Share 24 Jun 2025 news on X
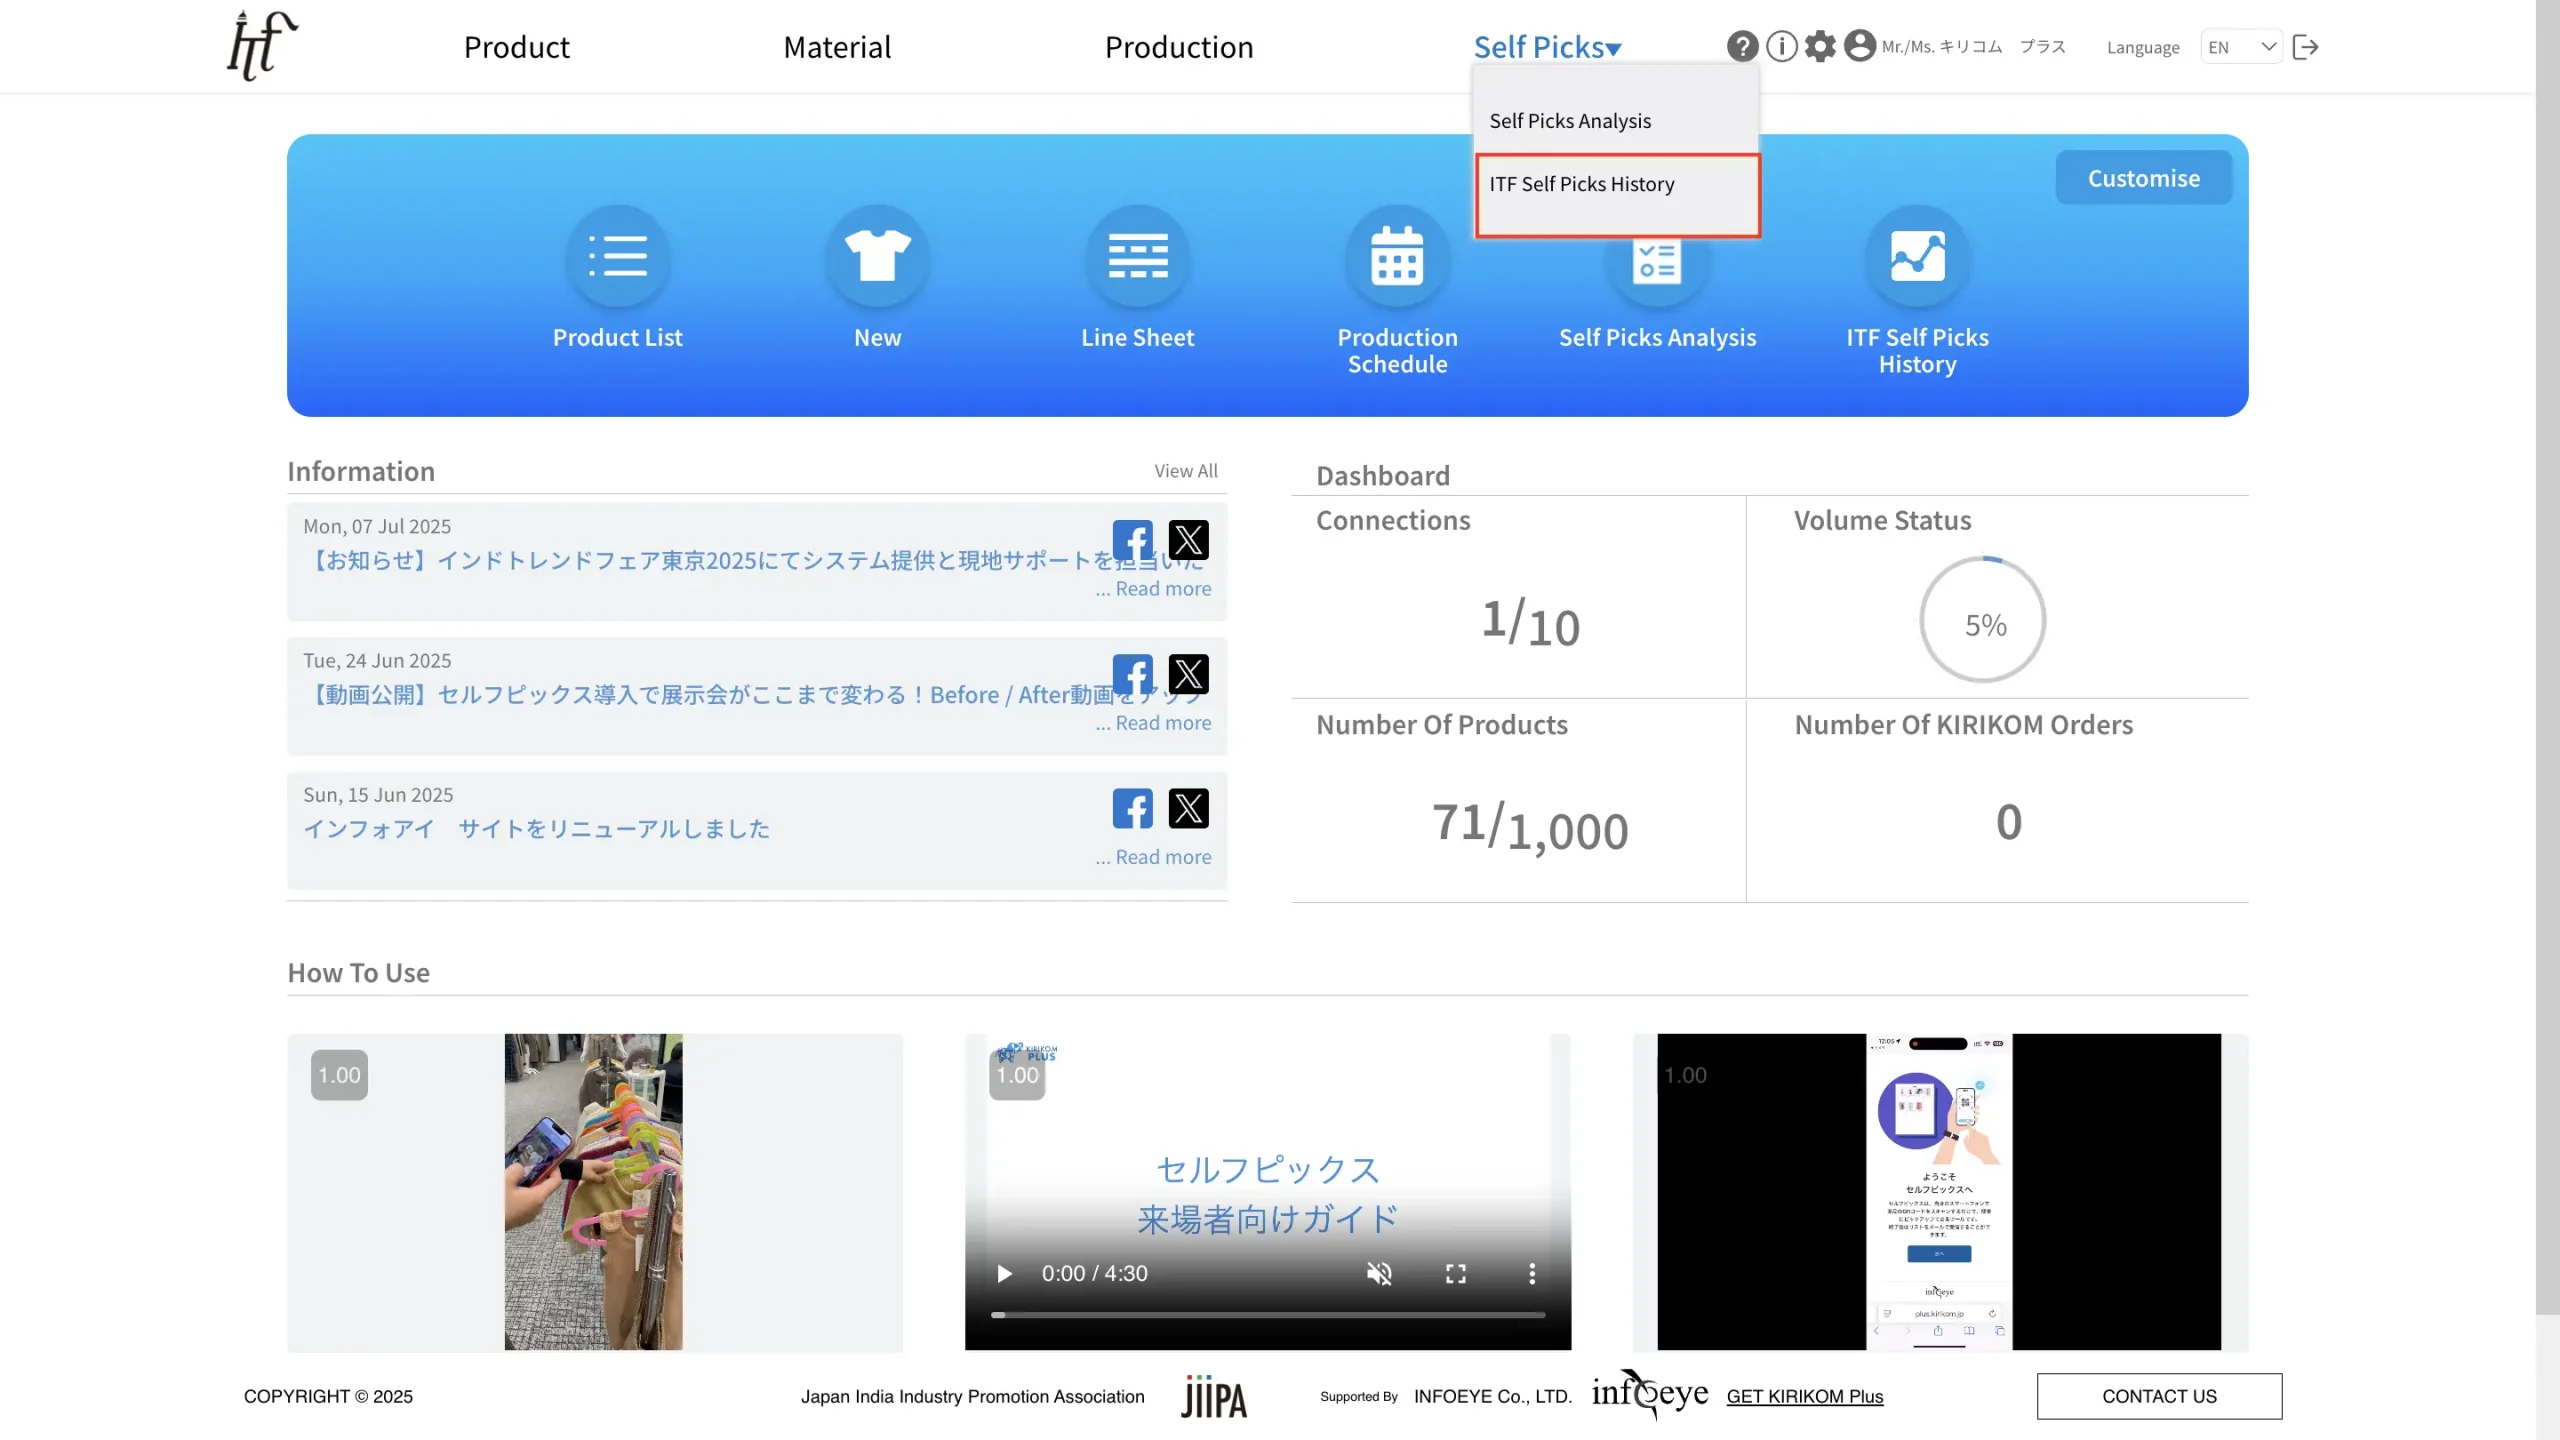Viewport: 2560px width, 1440px height. point(1189,674)
